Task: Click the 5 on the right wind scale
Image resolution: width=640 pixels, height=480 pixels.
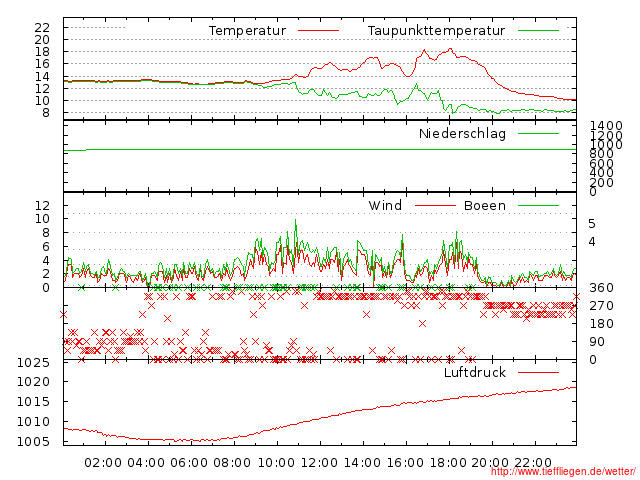Action: pyautogui.click(x=592, y=224)
